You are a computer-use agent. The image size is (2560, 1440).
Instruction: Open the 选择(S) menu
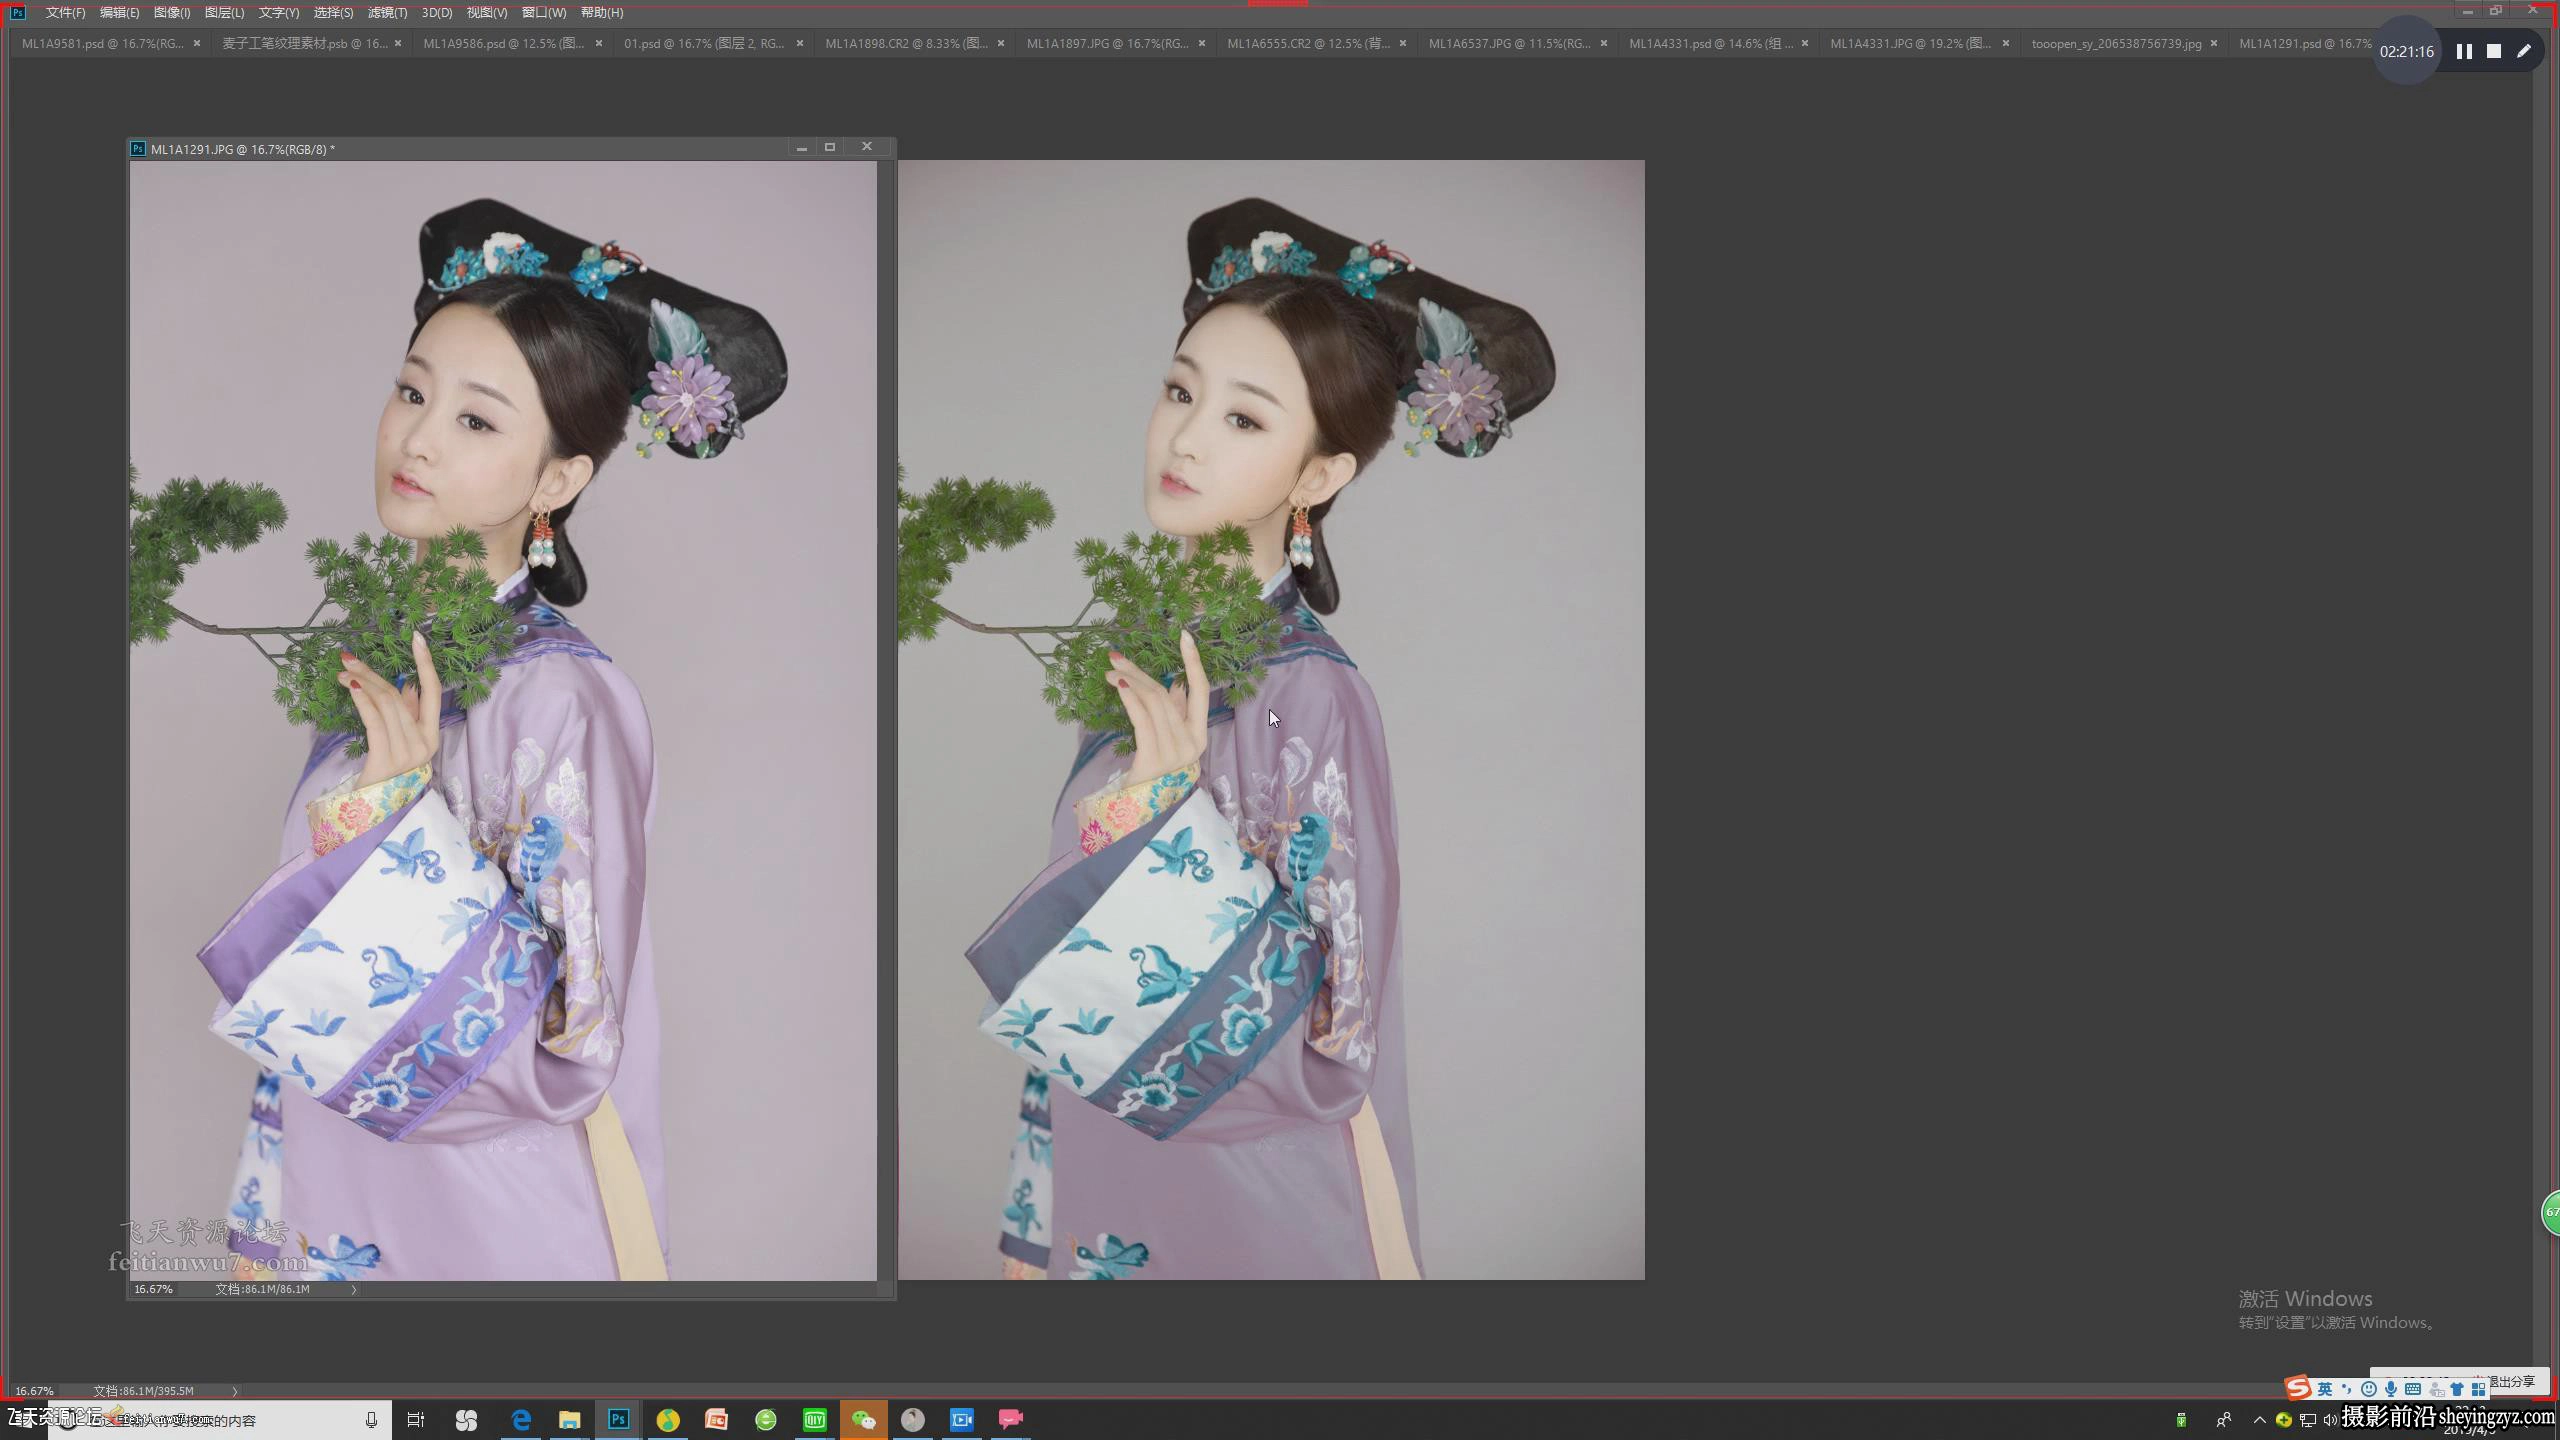(333, 13)
